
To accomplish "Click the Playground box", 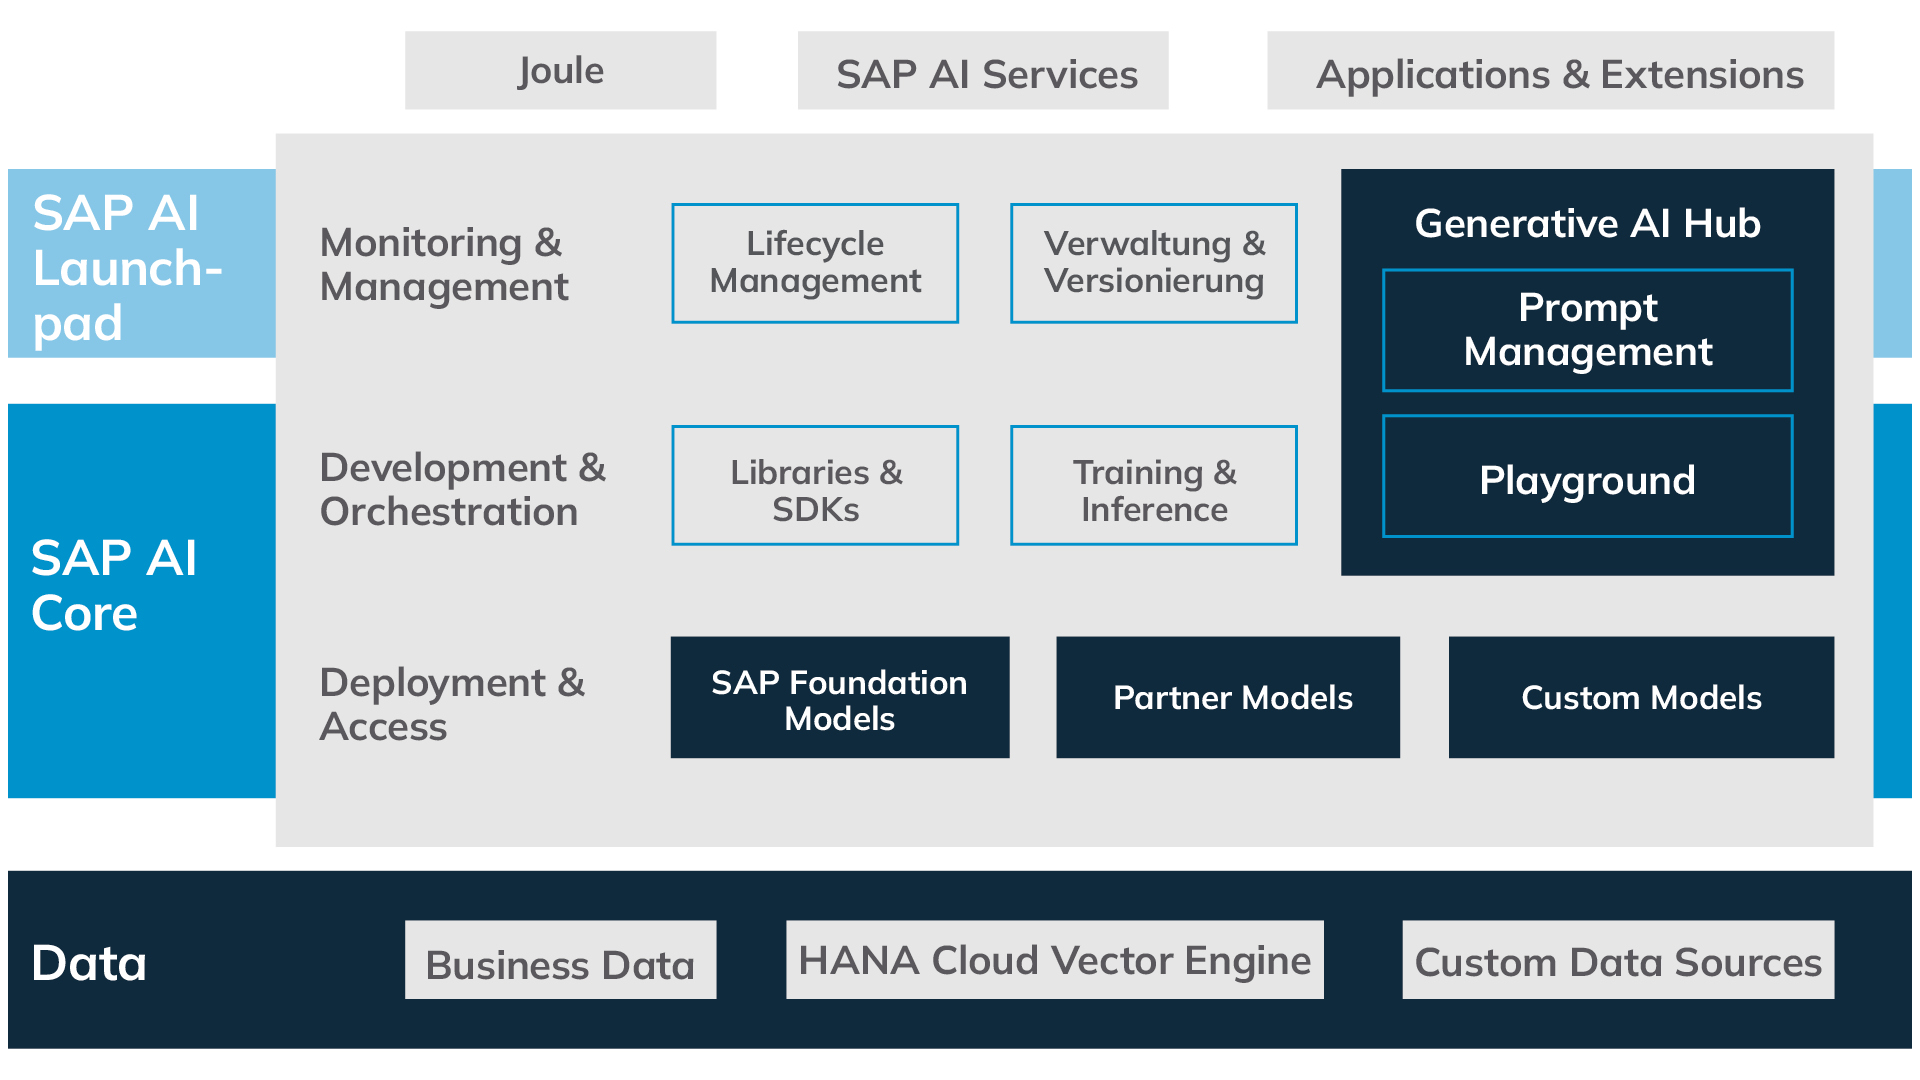I will pyautogui.click(x=1587, y=476).
